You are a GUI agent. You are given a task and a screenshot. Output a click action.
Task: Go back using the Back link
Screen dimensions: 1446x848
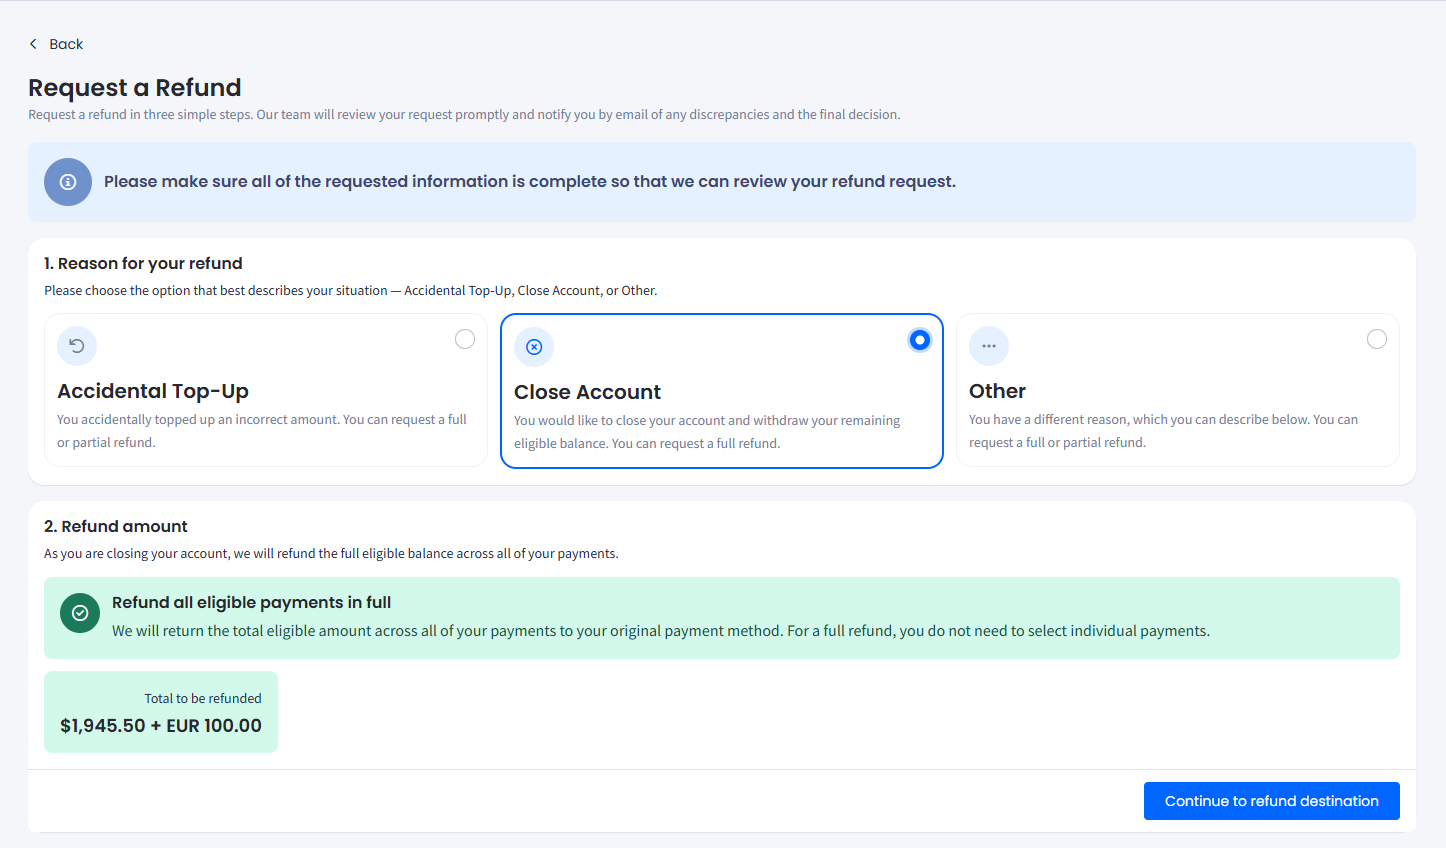point(56,44)
